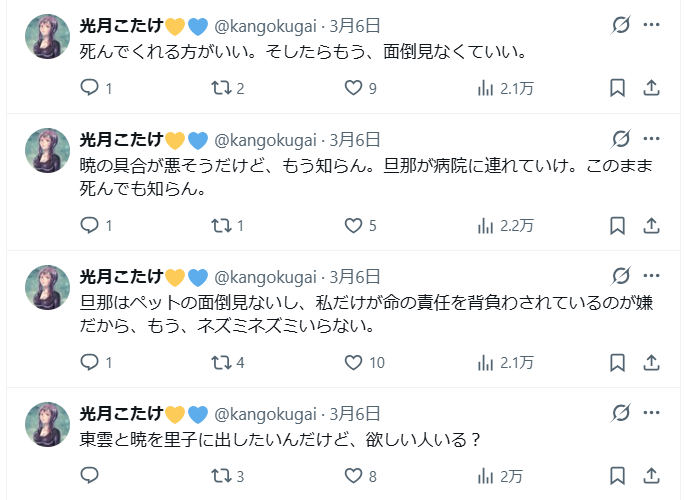The image size is (684, 500).
Task: Like the second post with 5 likes
Action: pos(353,225)
